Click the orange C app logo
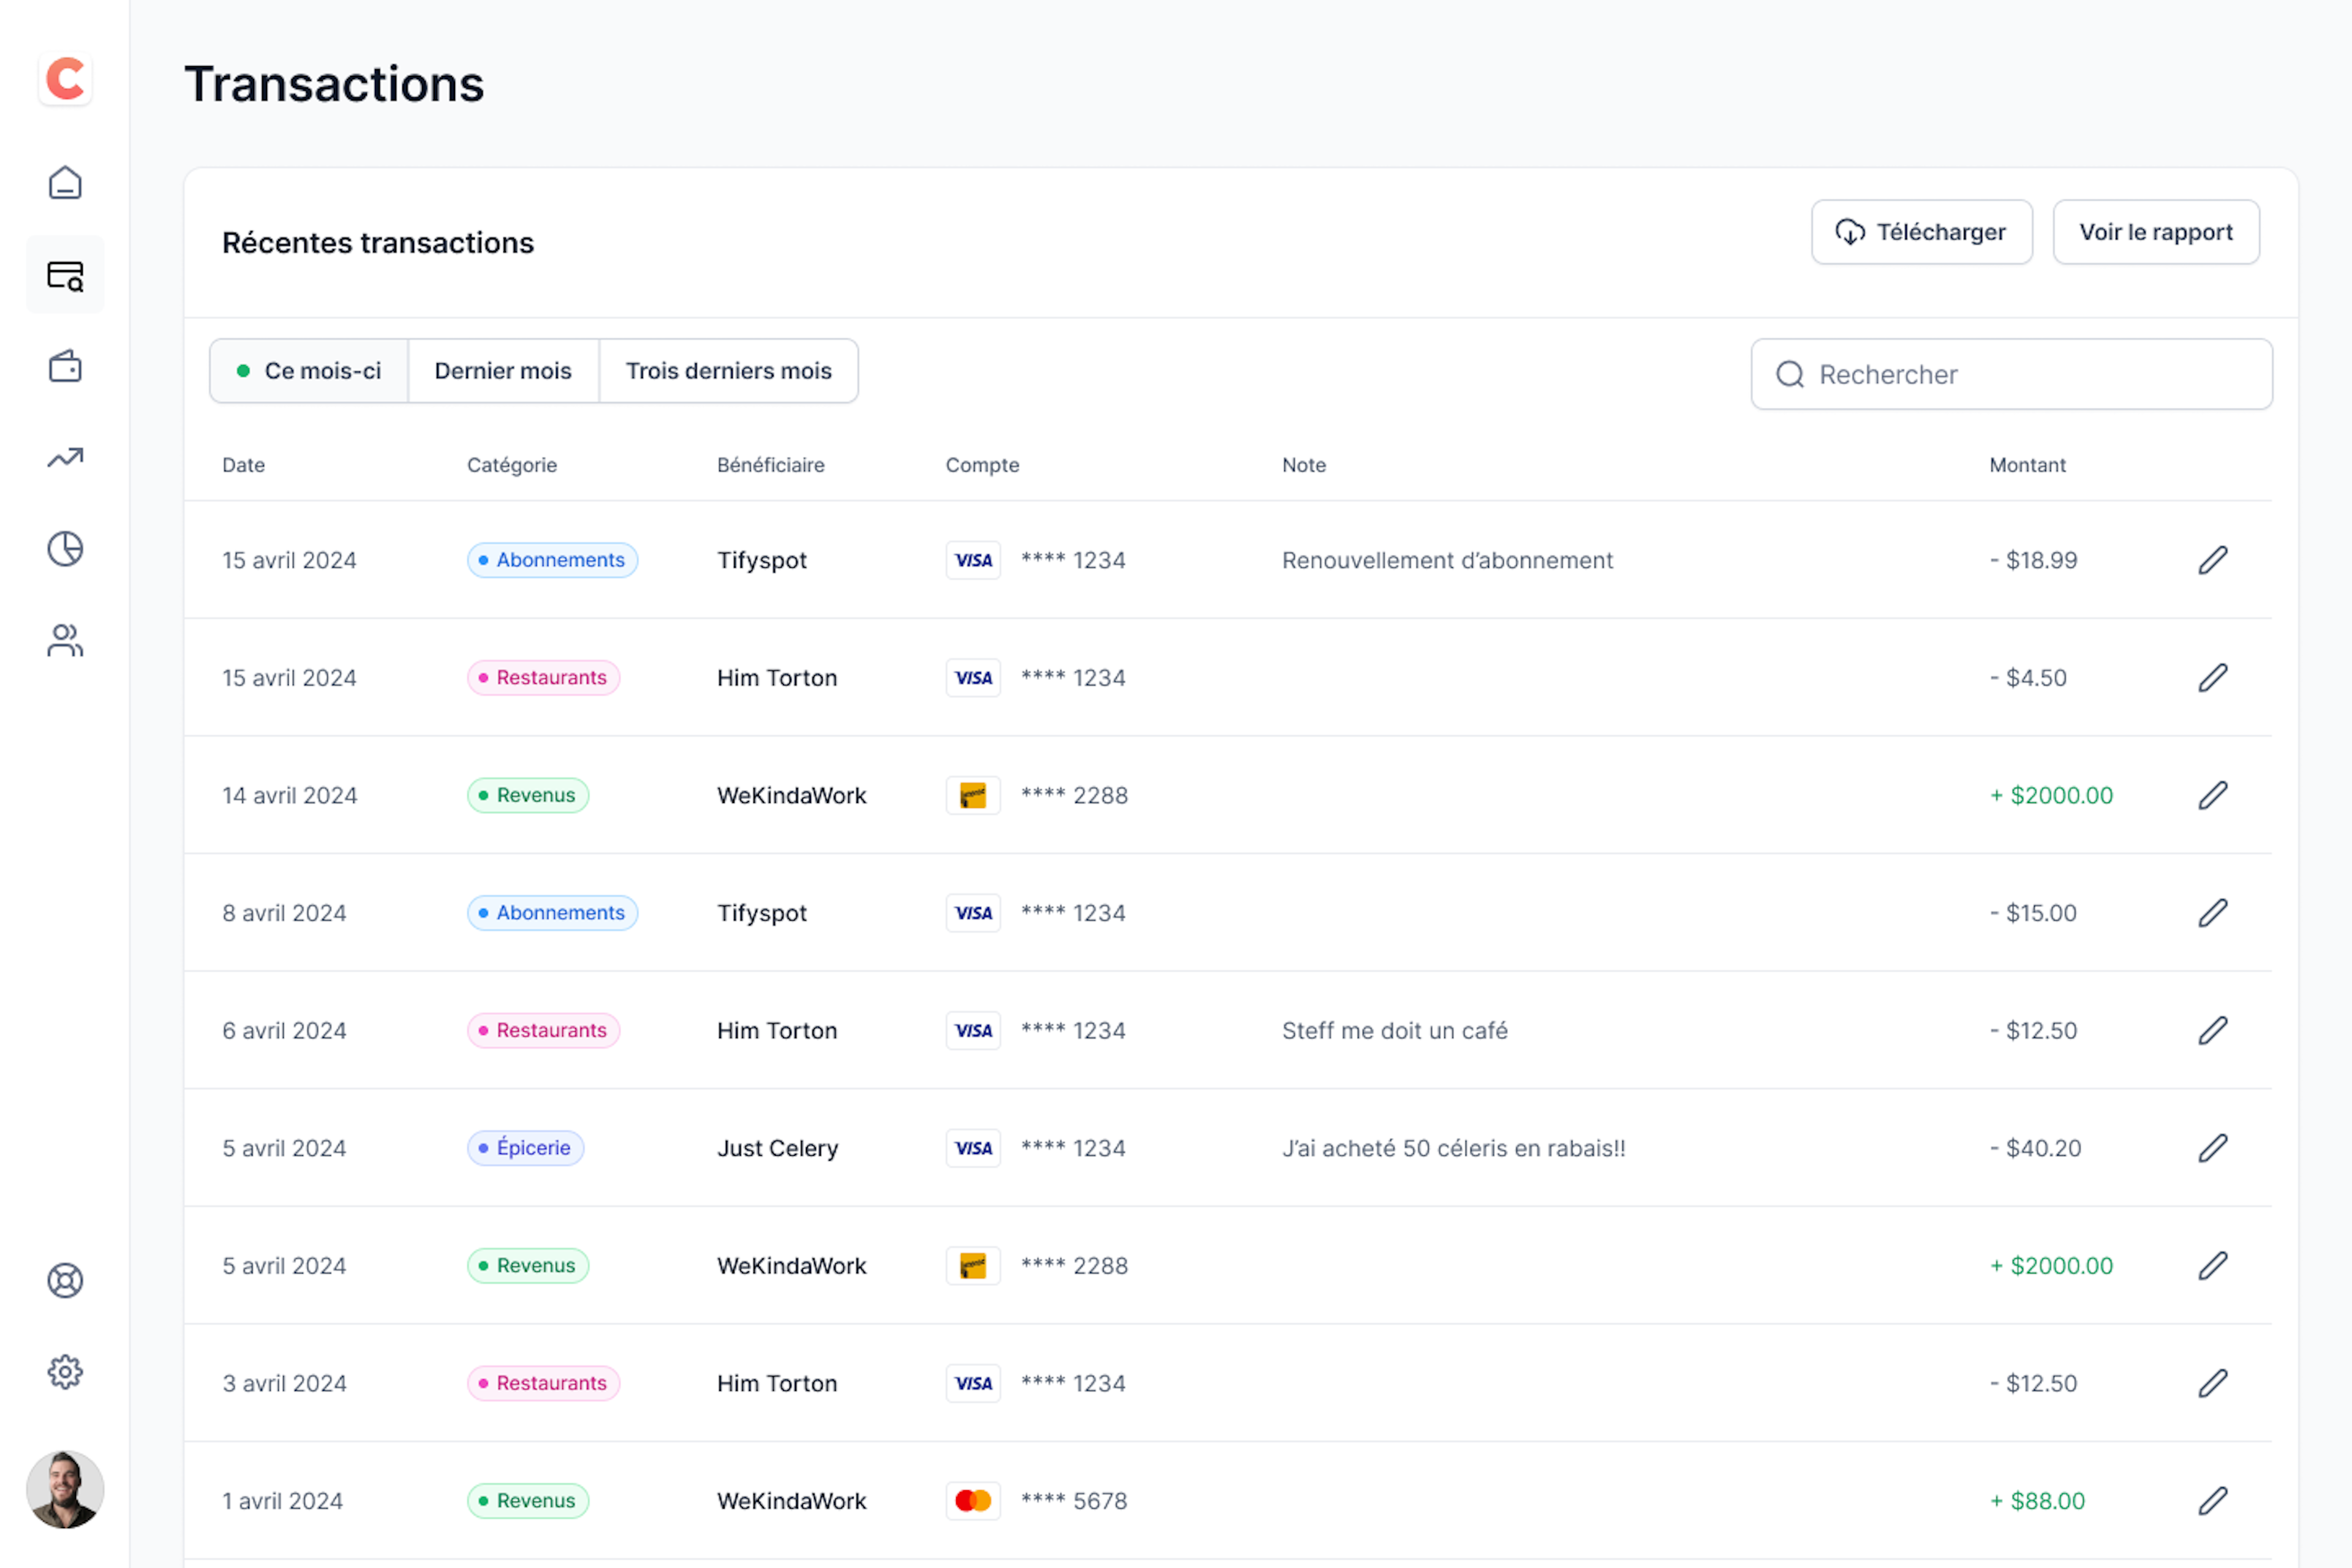This screenshot has height=1568, width=2352. (65, 79)
